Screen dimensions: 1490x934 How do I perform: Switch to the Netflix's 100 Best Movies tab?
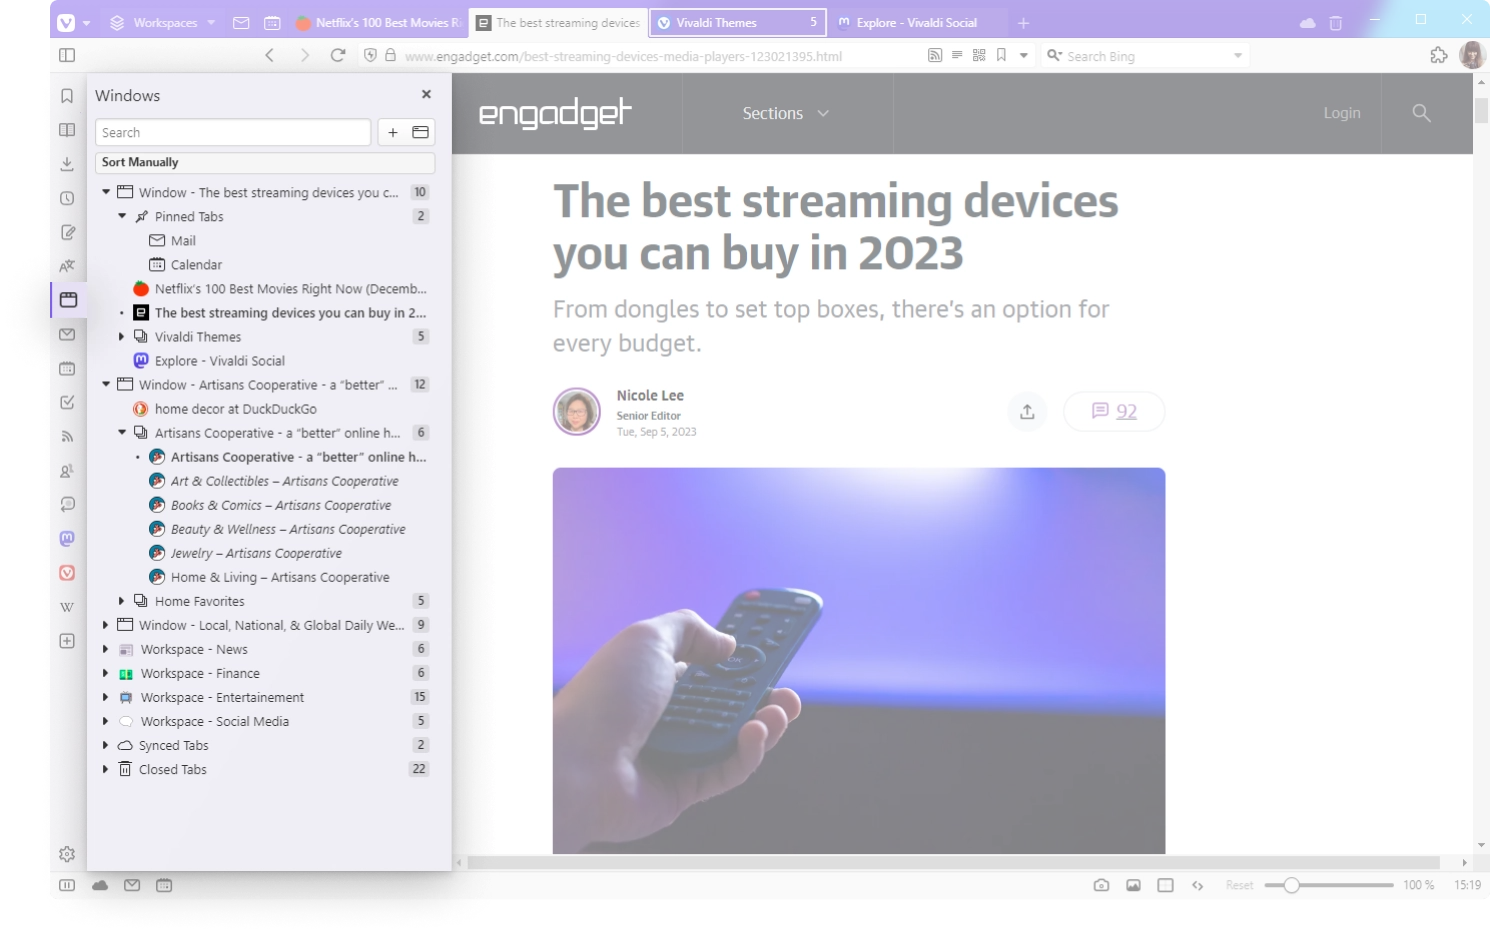click(x=379, y=22)
